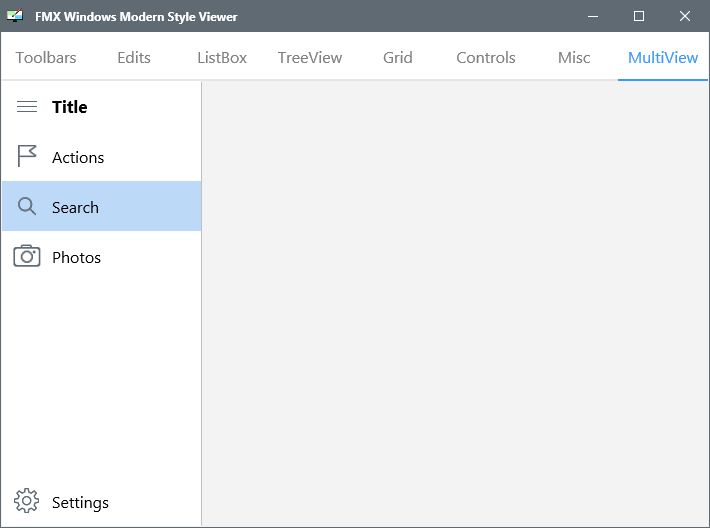Close the FMX Style Viewer window

685,16
